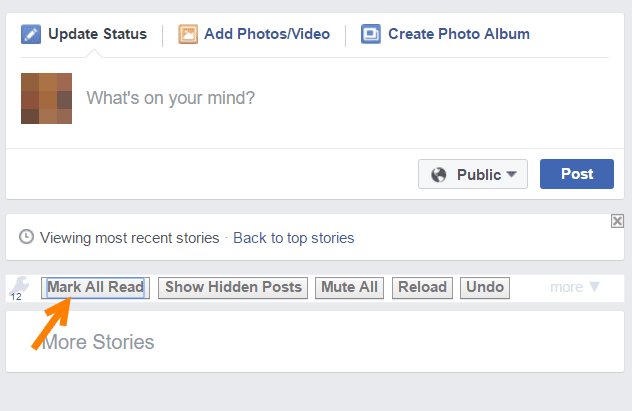
Task: Click the wrench icon with badge 12
Action: coord(19,288)
